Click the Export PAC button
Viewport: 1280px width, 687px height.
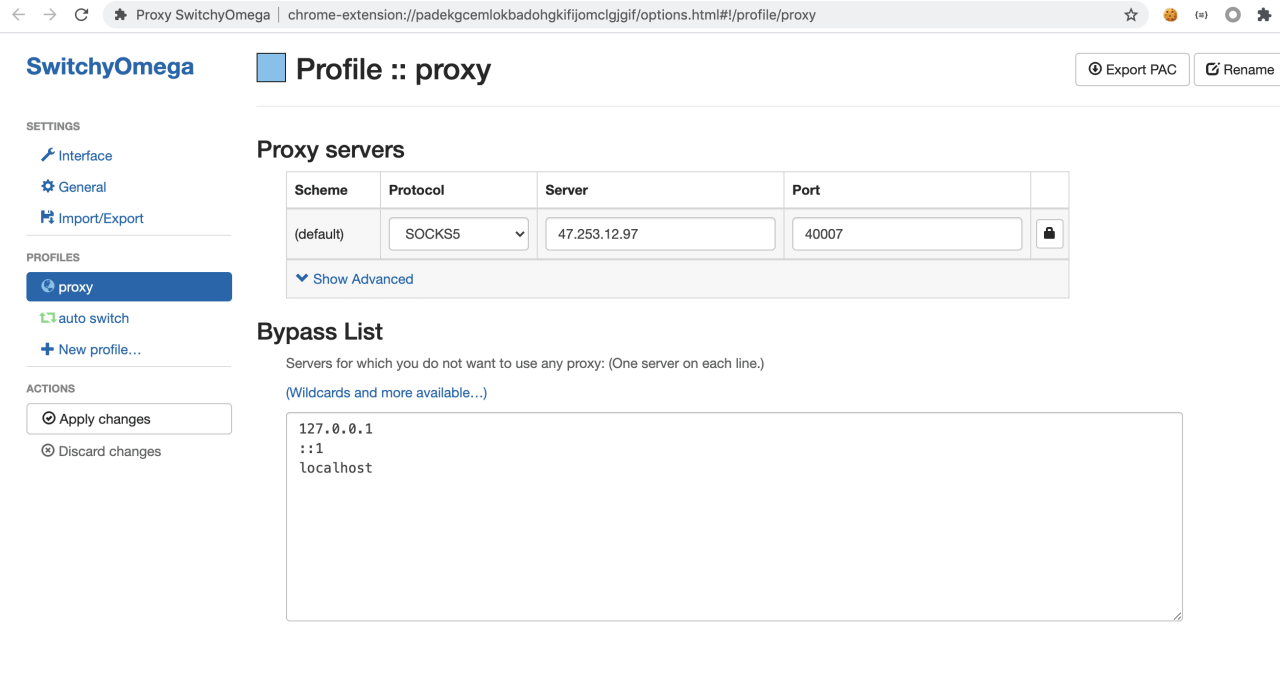(1132, 69)
